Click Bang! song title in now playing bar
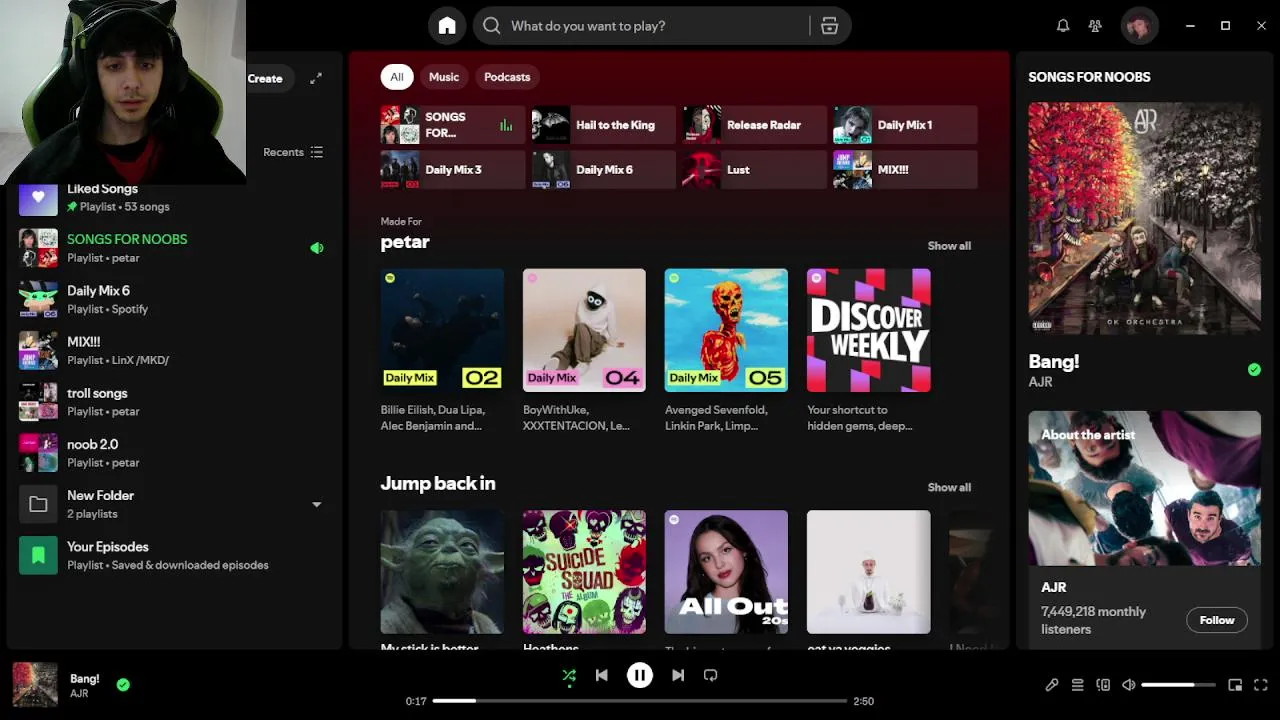 85,679
